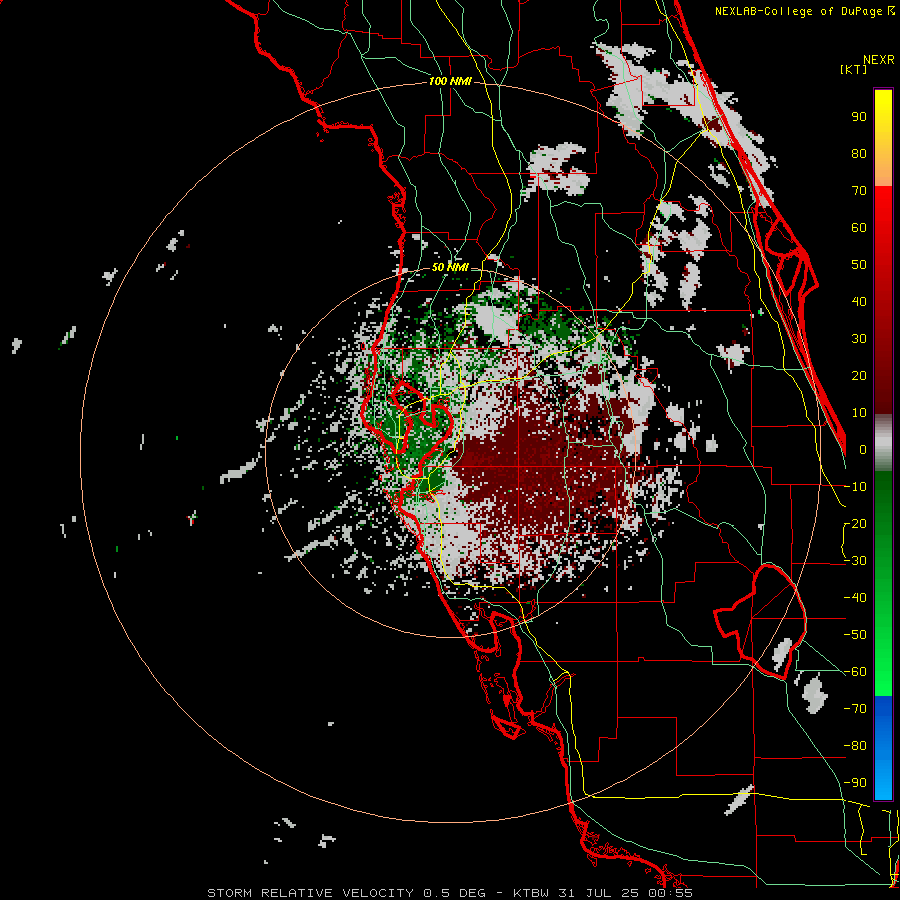The width and height of the screenshot is (900, 900).
Task: Click the positive 50 scale value
Action: [859, 265]
